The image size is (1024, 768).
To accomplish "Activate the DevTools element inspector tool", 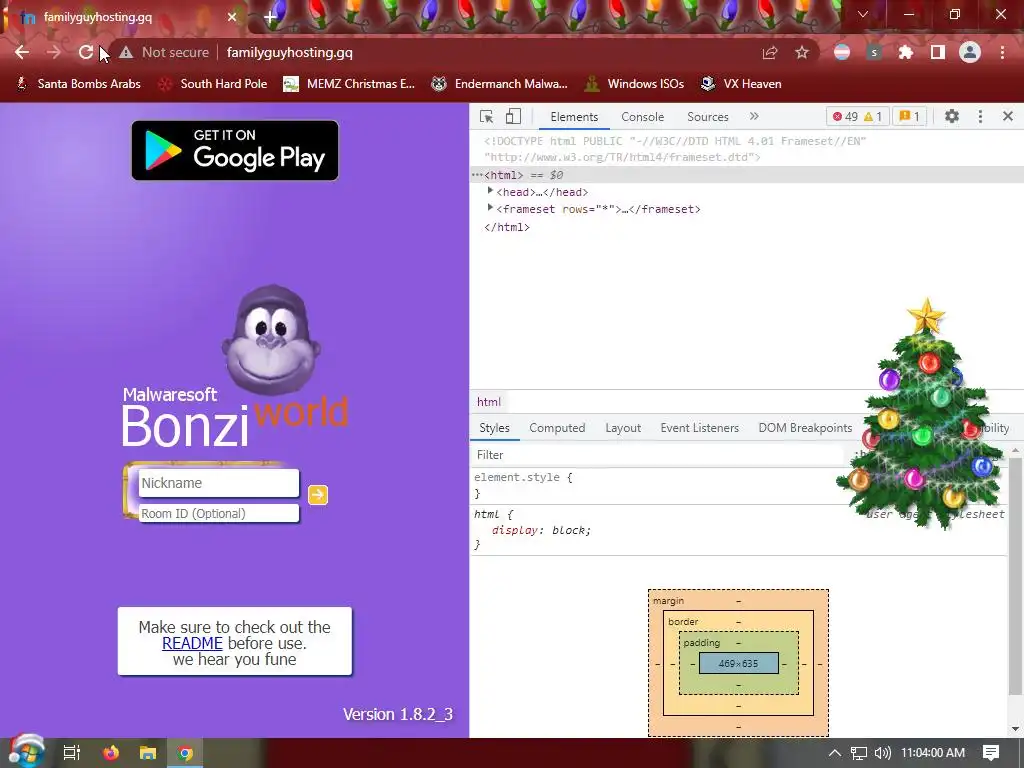I will click(487, 116).
